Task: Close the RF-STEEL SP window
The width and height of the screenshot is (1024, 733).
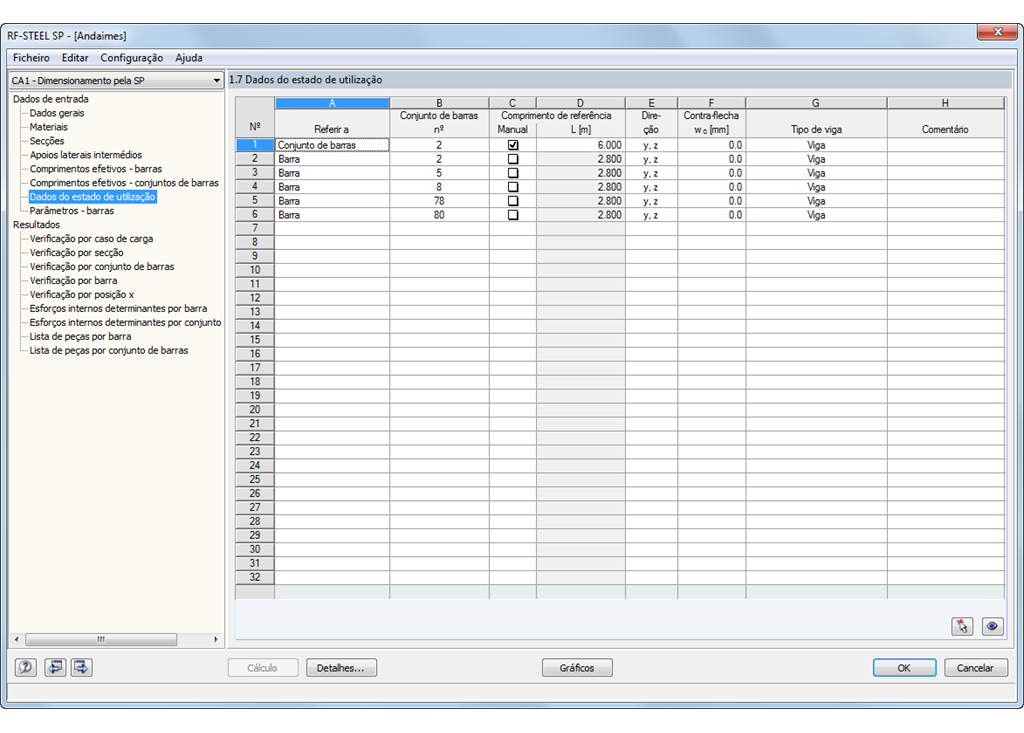Action: coord(997,31)
